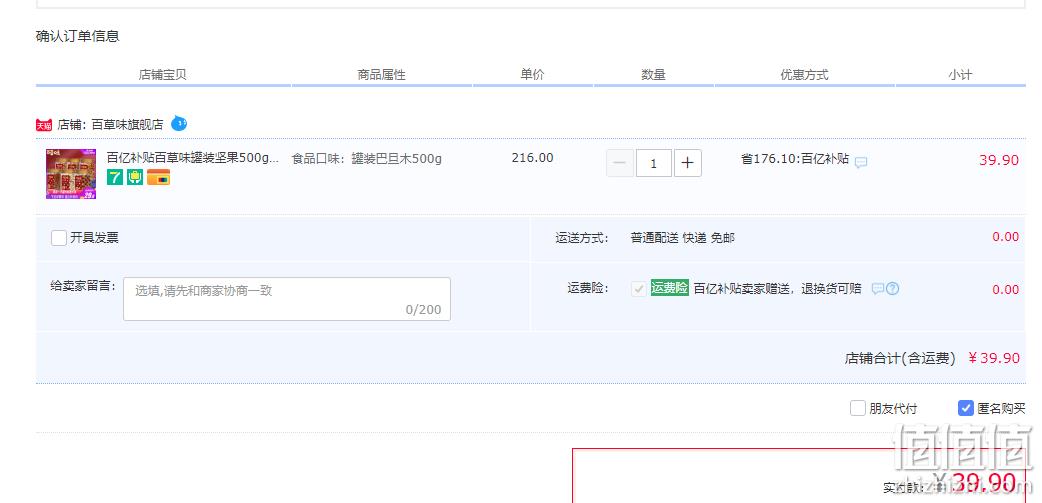Click the 0/200 character counter
Screen dimensions: 1042x503
pyautogui.click(x=423, y=310)
